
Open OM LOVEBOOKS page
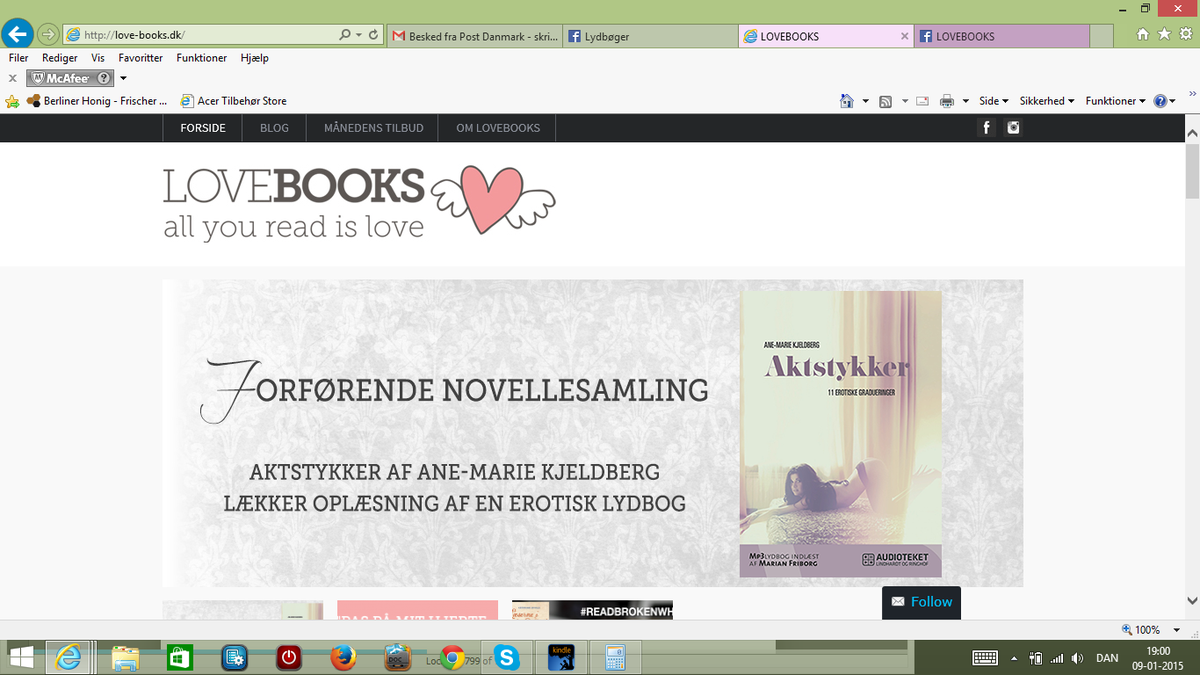pos(498,128)
